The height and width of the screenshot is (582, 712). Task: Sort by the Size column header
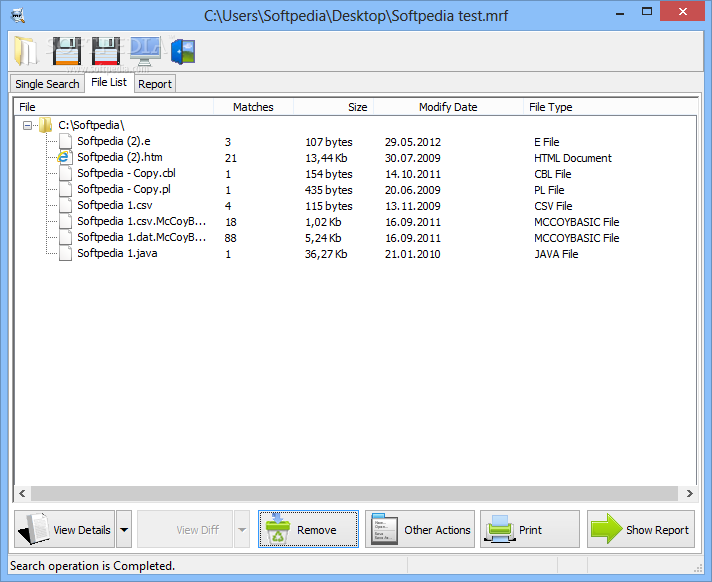tap(334, 107)
